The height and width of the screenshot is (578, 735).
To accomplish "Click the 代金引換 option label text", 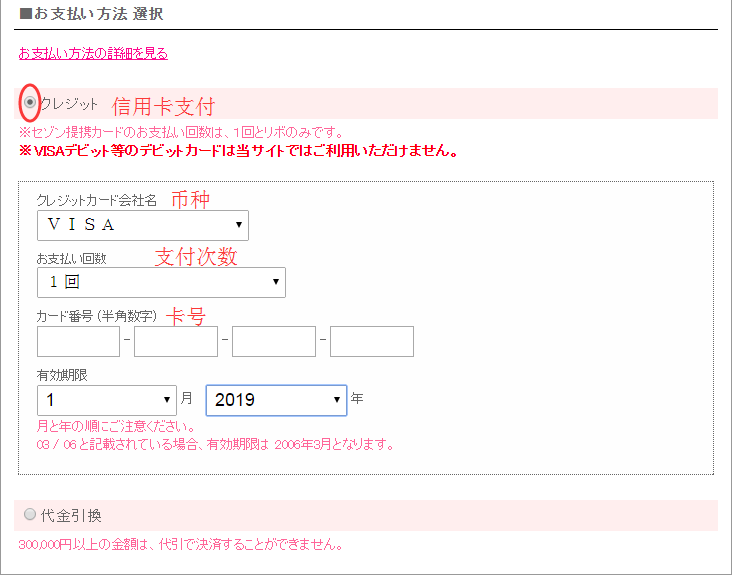I will (x=70, y=516).
